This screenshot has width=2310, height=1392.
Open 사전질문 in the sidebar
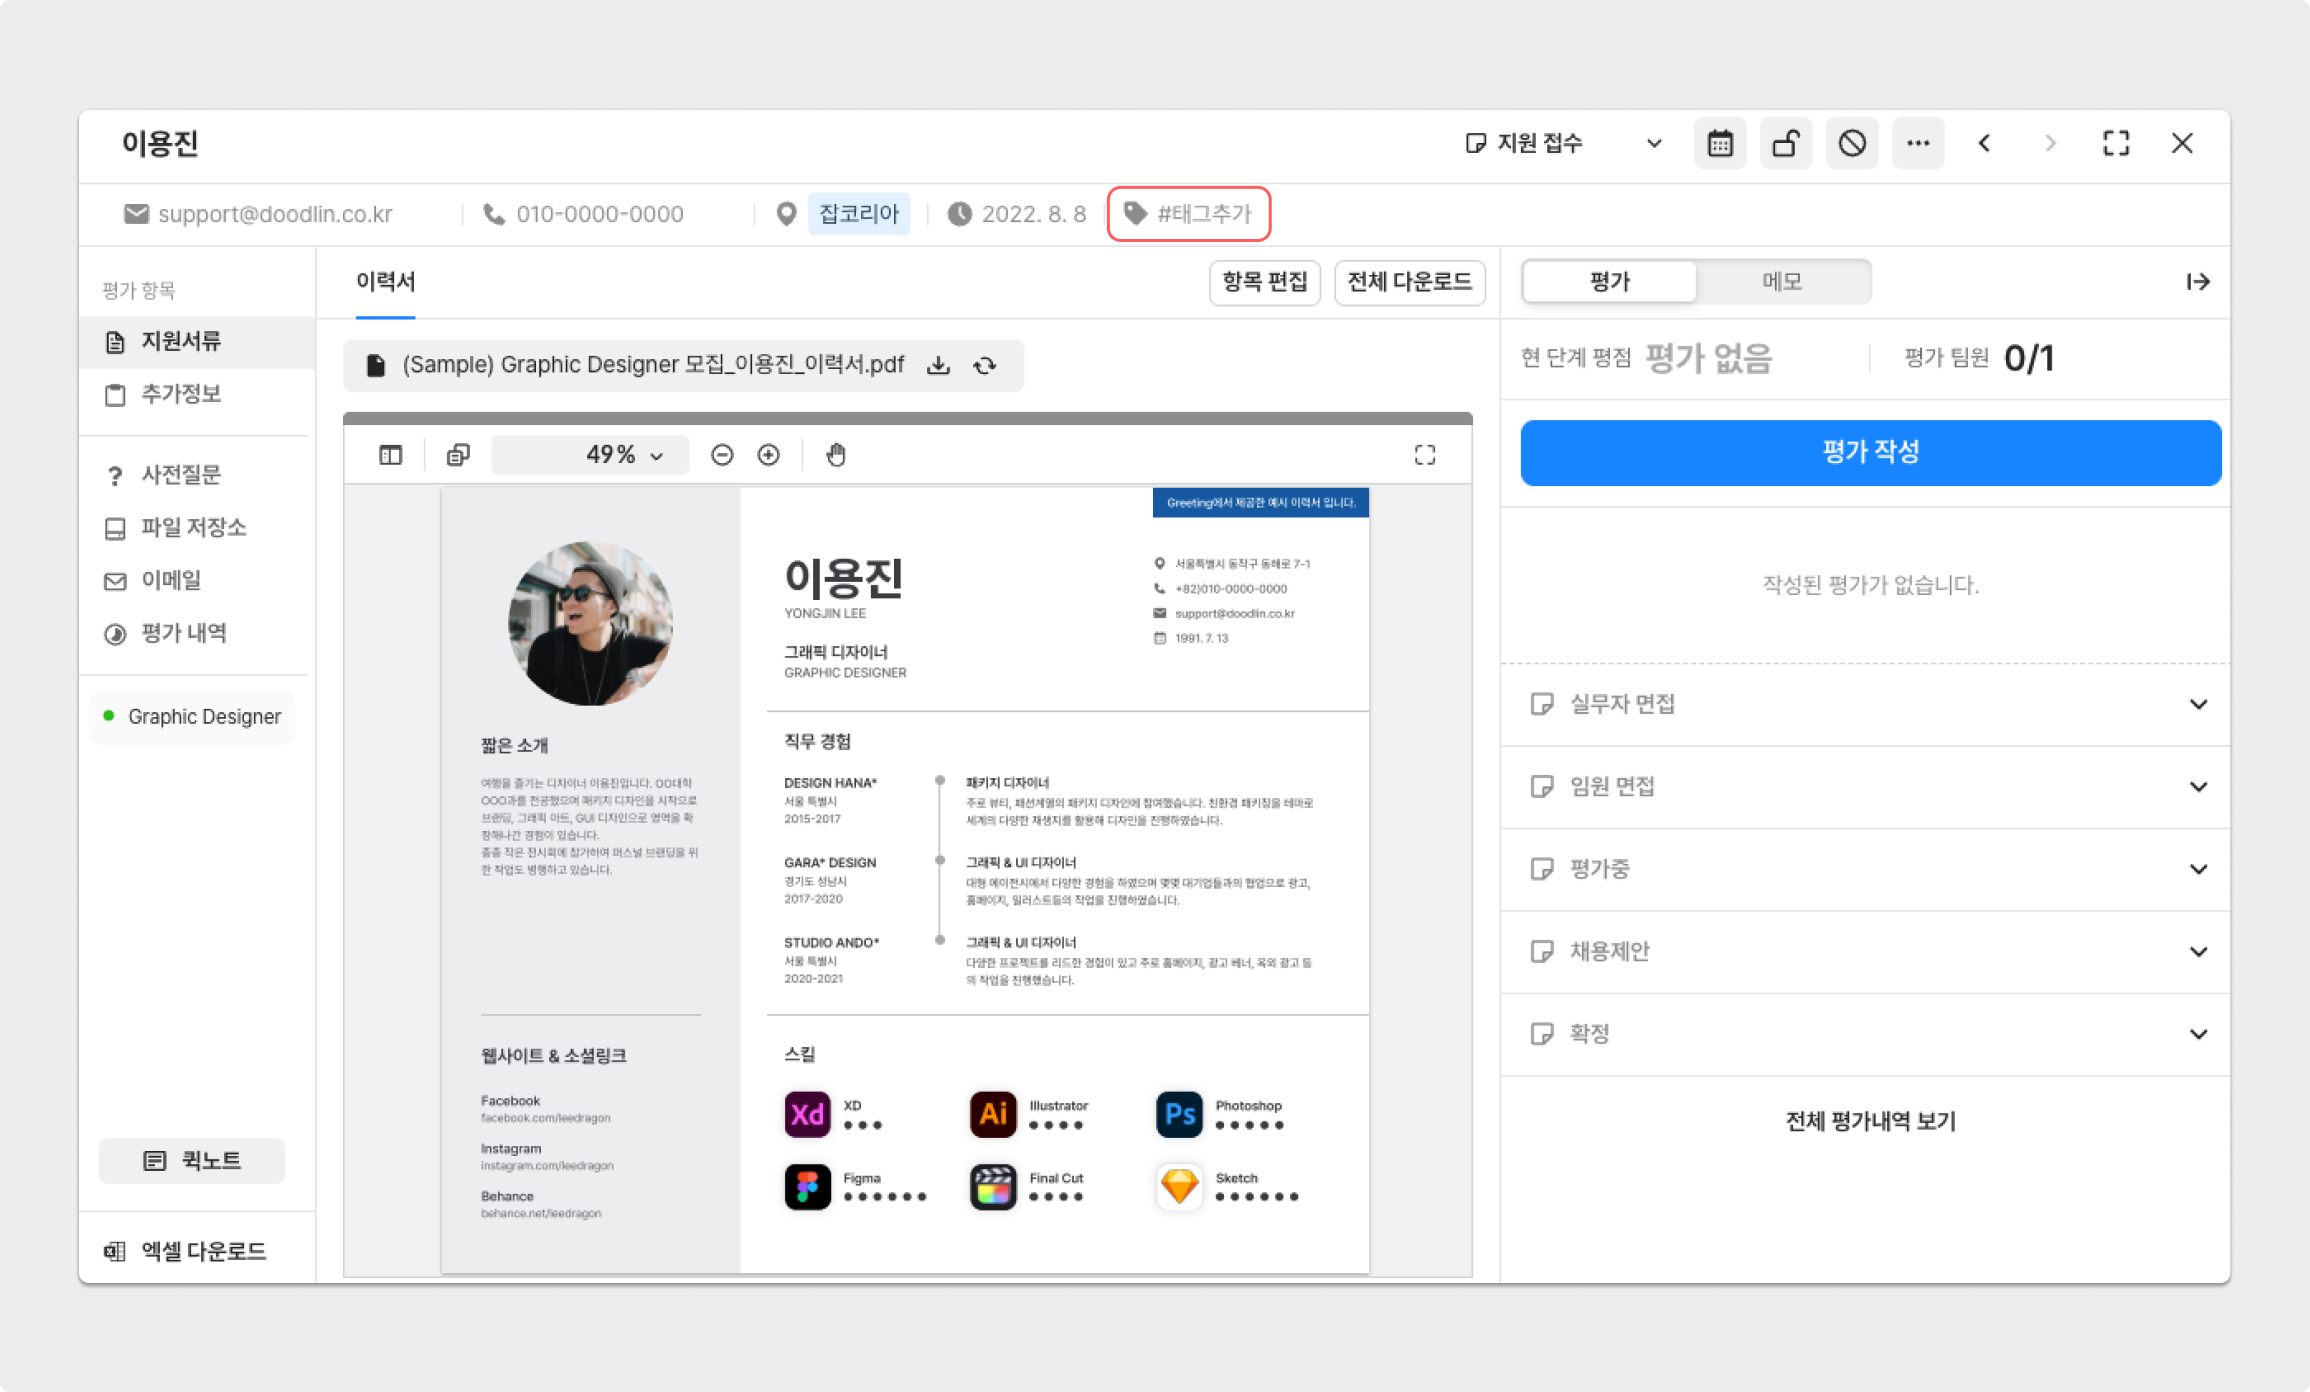pyautogui.click(x=181, y=474)
